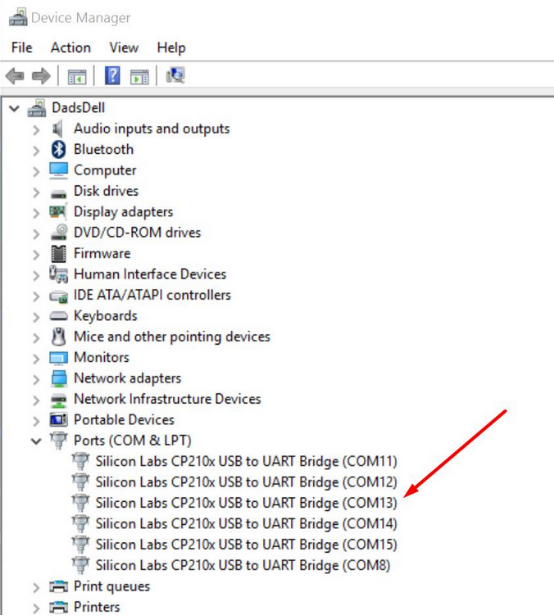Select the CP210x USB to UART Bridge (COM11) device
This screenshot has width=554, height=616.
(246, 461)
